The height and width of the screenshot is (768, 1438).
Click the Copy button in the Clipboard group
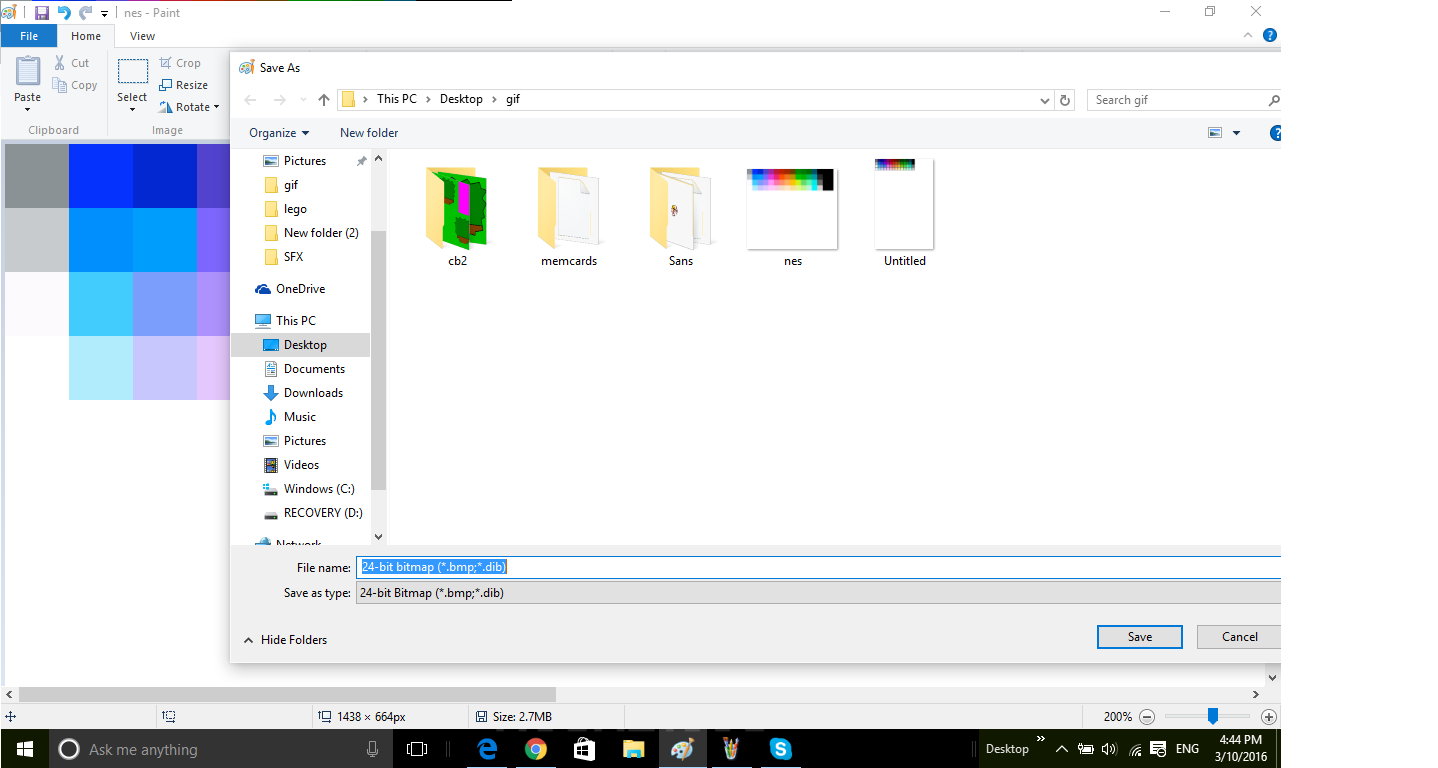pyautogui.click(x=76, y=86)
